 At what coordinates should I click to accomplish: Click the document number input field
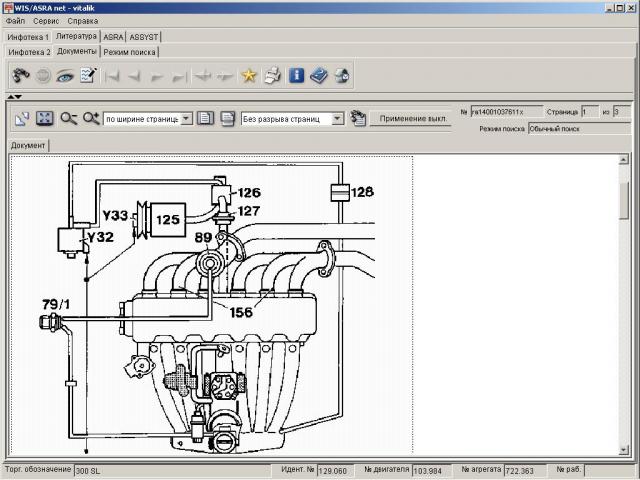[506, 112]
